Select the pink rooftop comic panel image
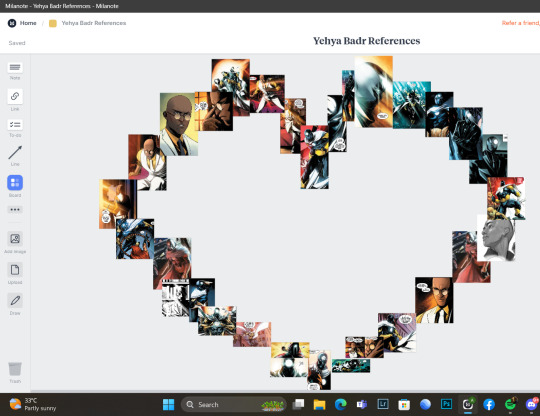The height and width of the screenshot is (416, 540). [x=252, y=334]
